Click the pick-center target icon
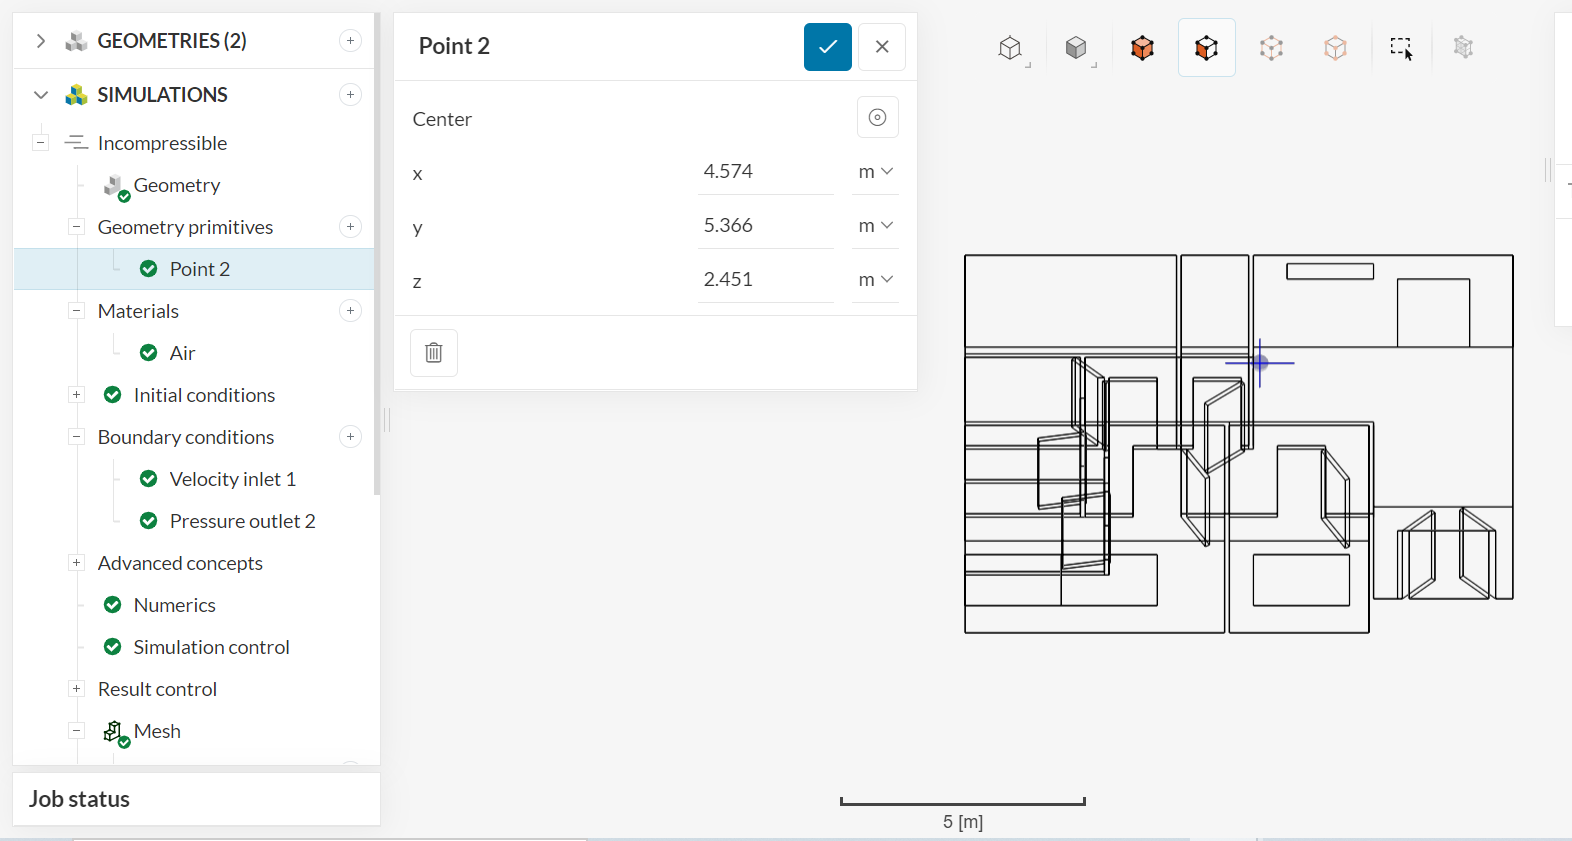Screen dimensions: 1572x841 (877, 118)
